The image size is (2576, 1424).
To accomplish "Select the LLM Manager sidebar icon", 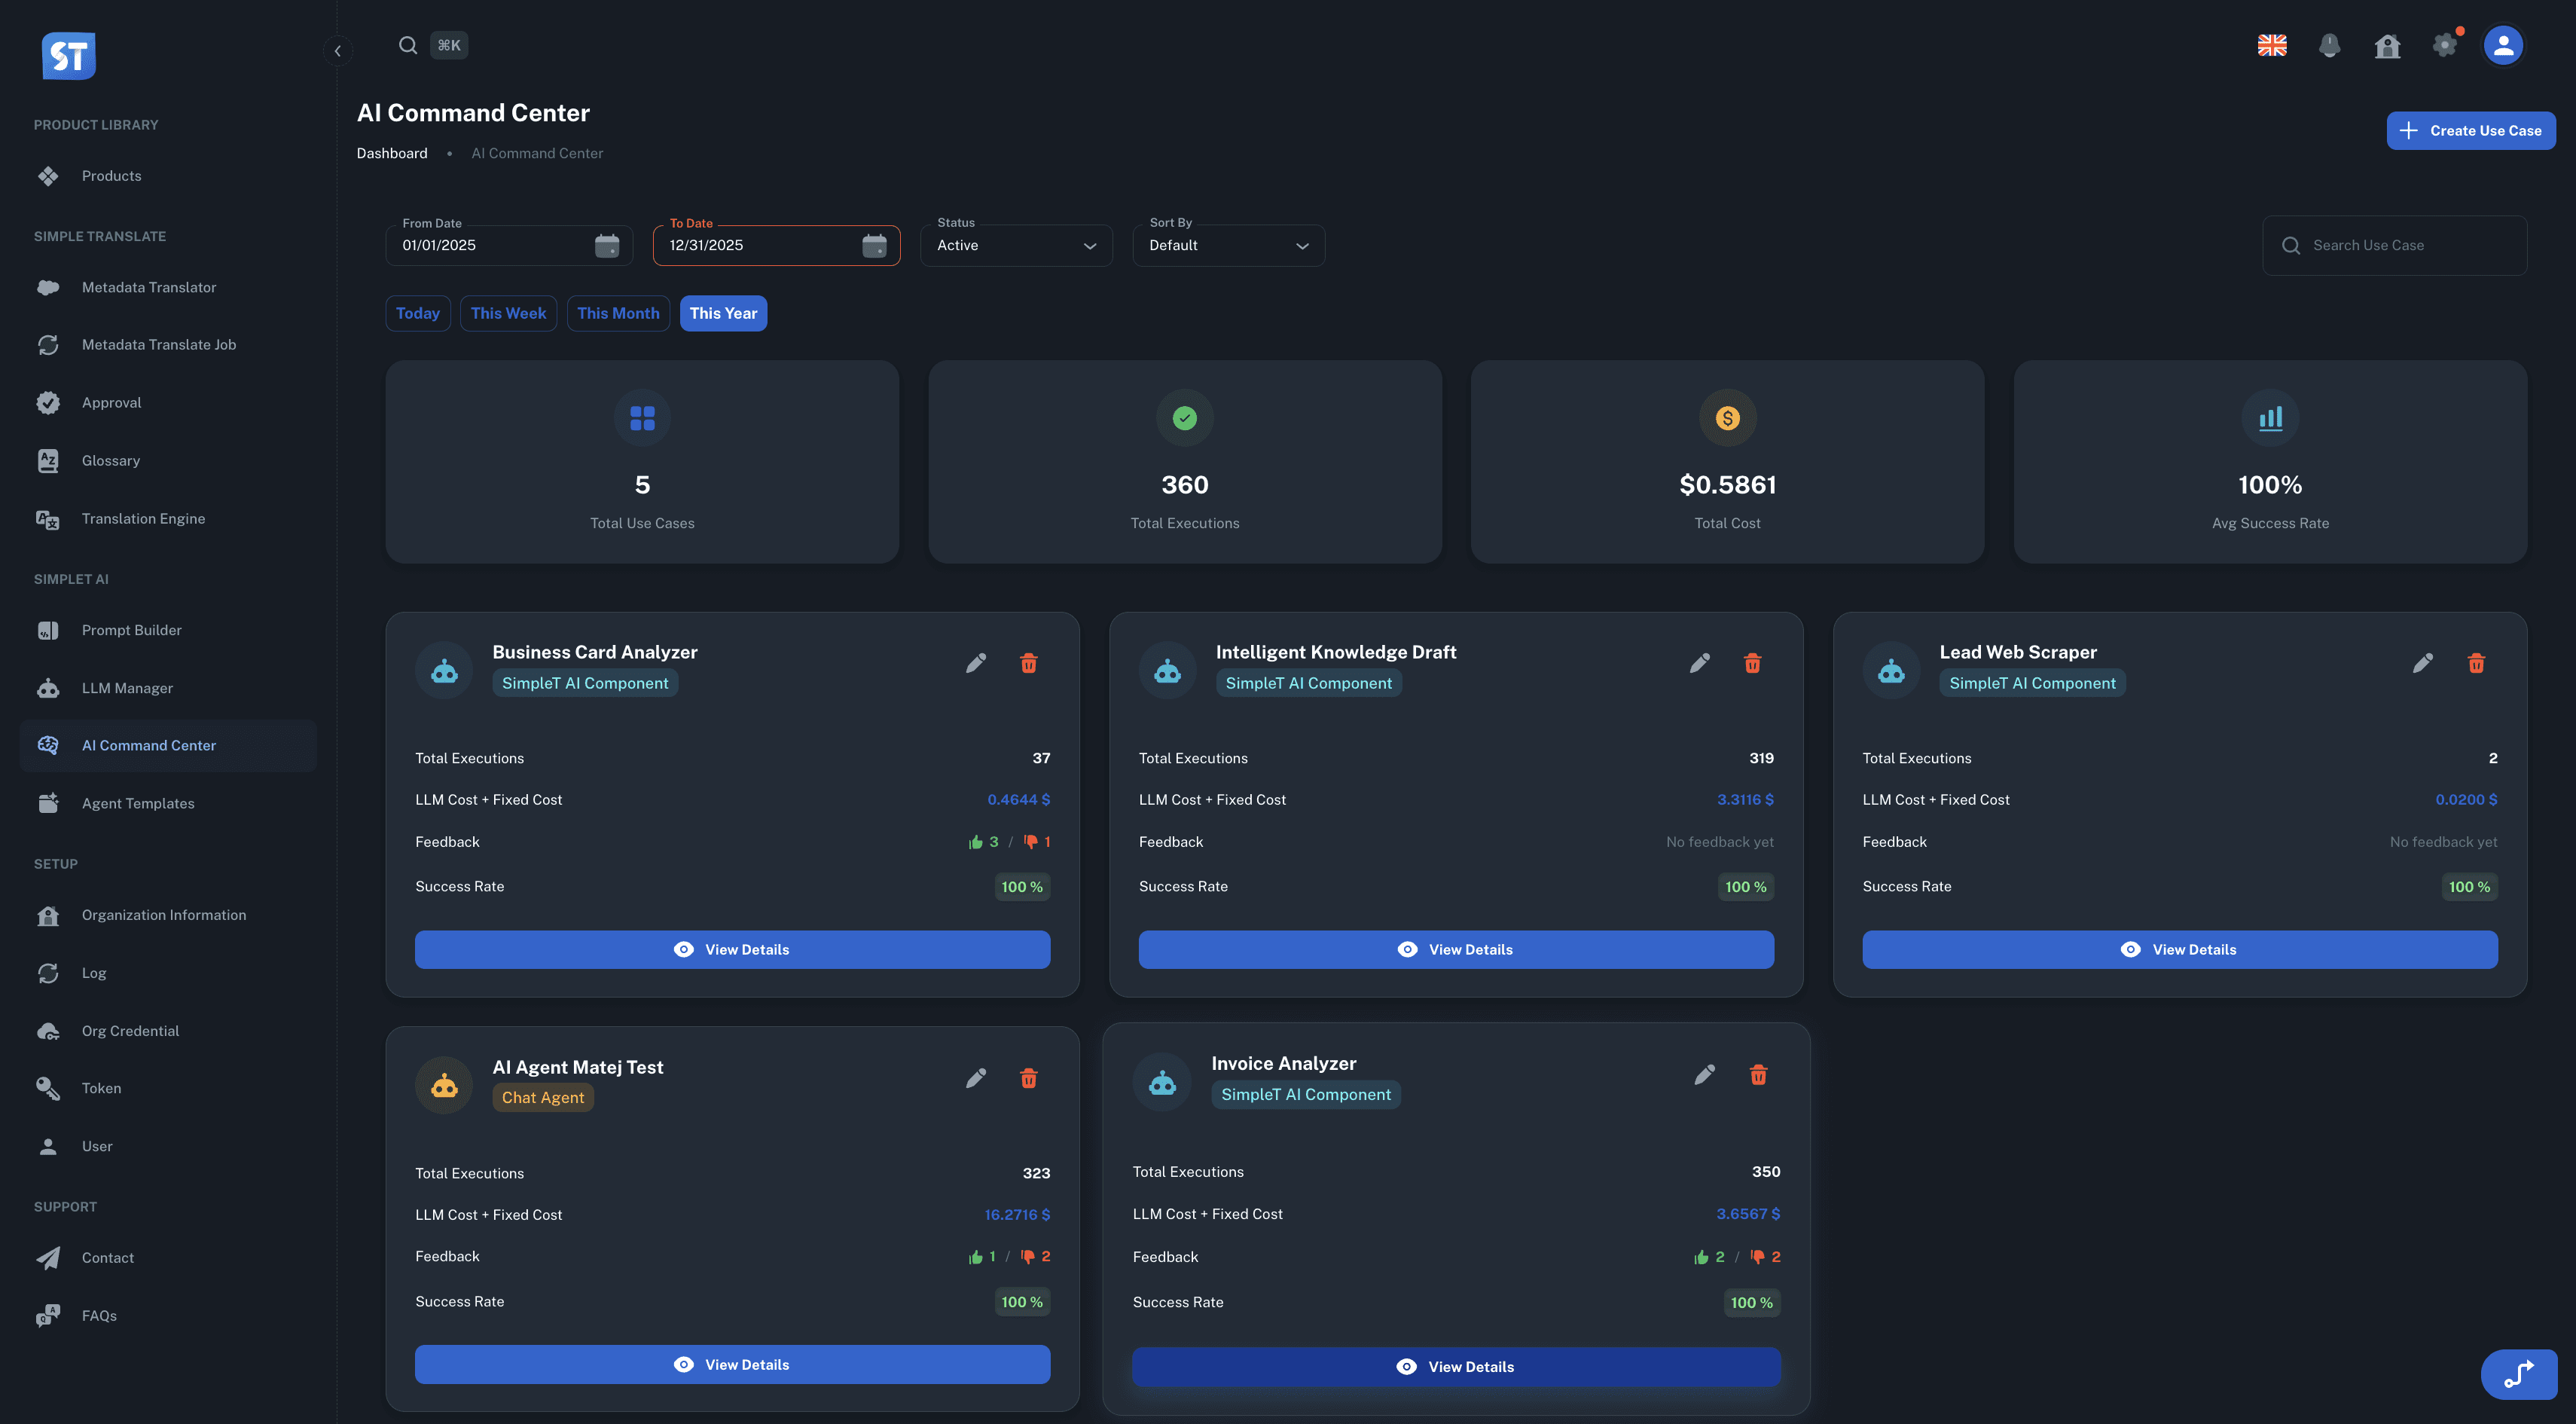I will tap(48, 687).
